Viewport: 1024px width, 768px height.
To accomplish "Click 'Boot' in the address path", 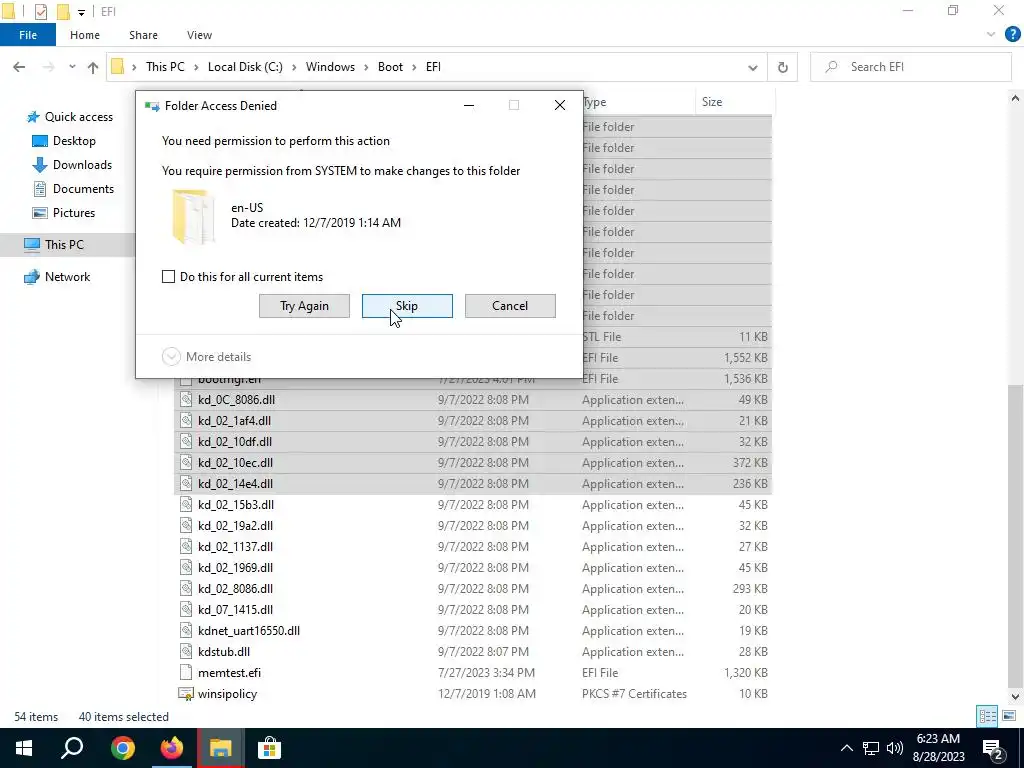I will pos(390,67).
